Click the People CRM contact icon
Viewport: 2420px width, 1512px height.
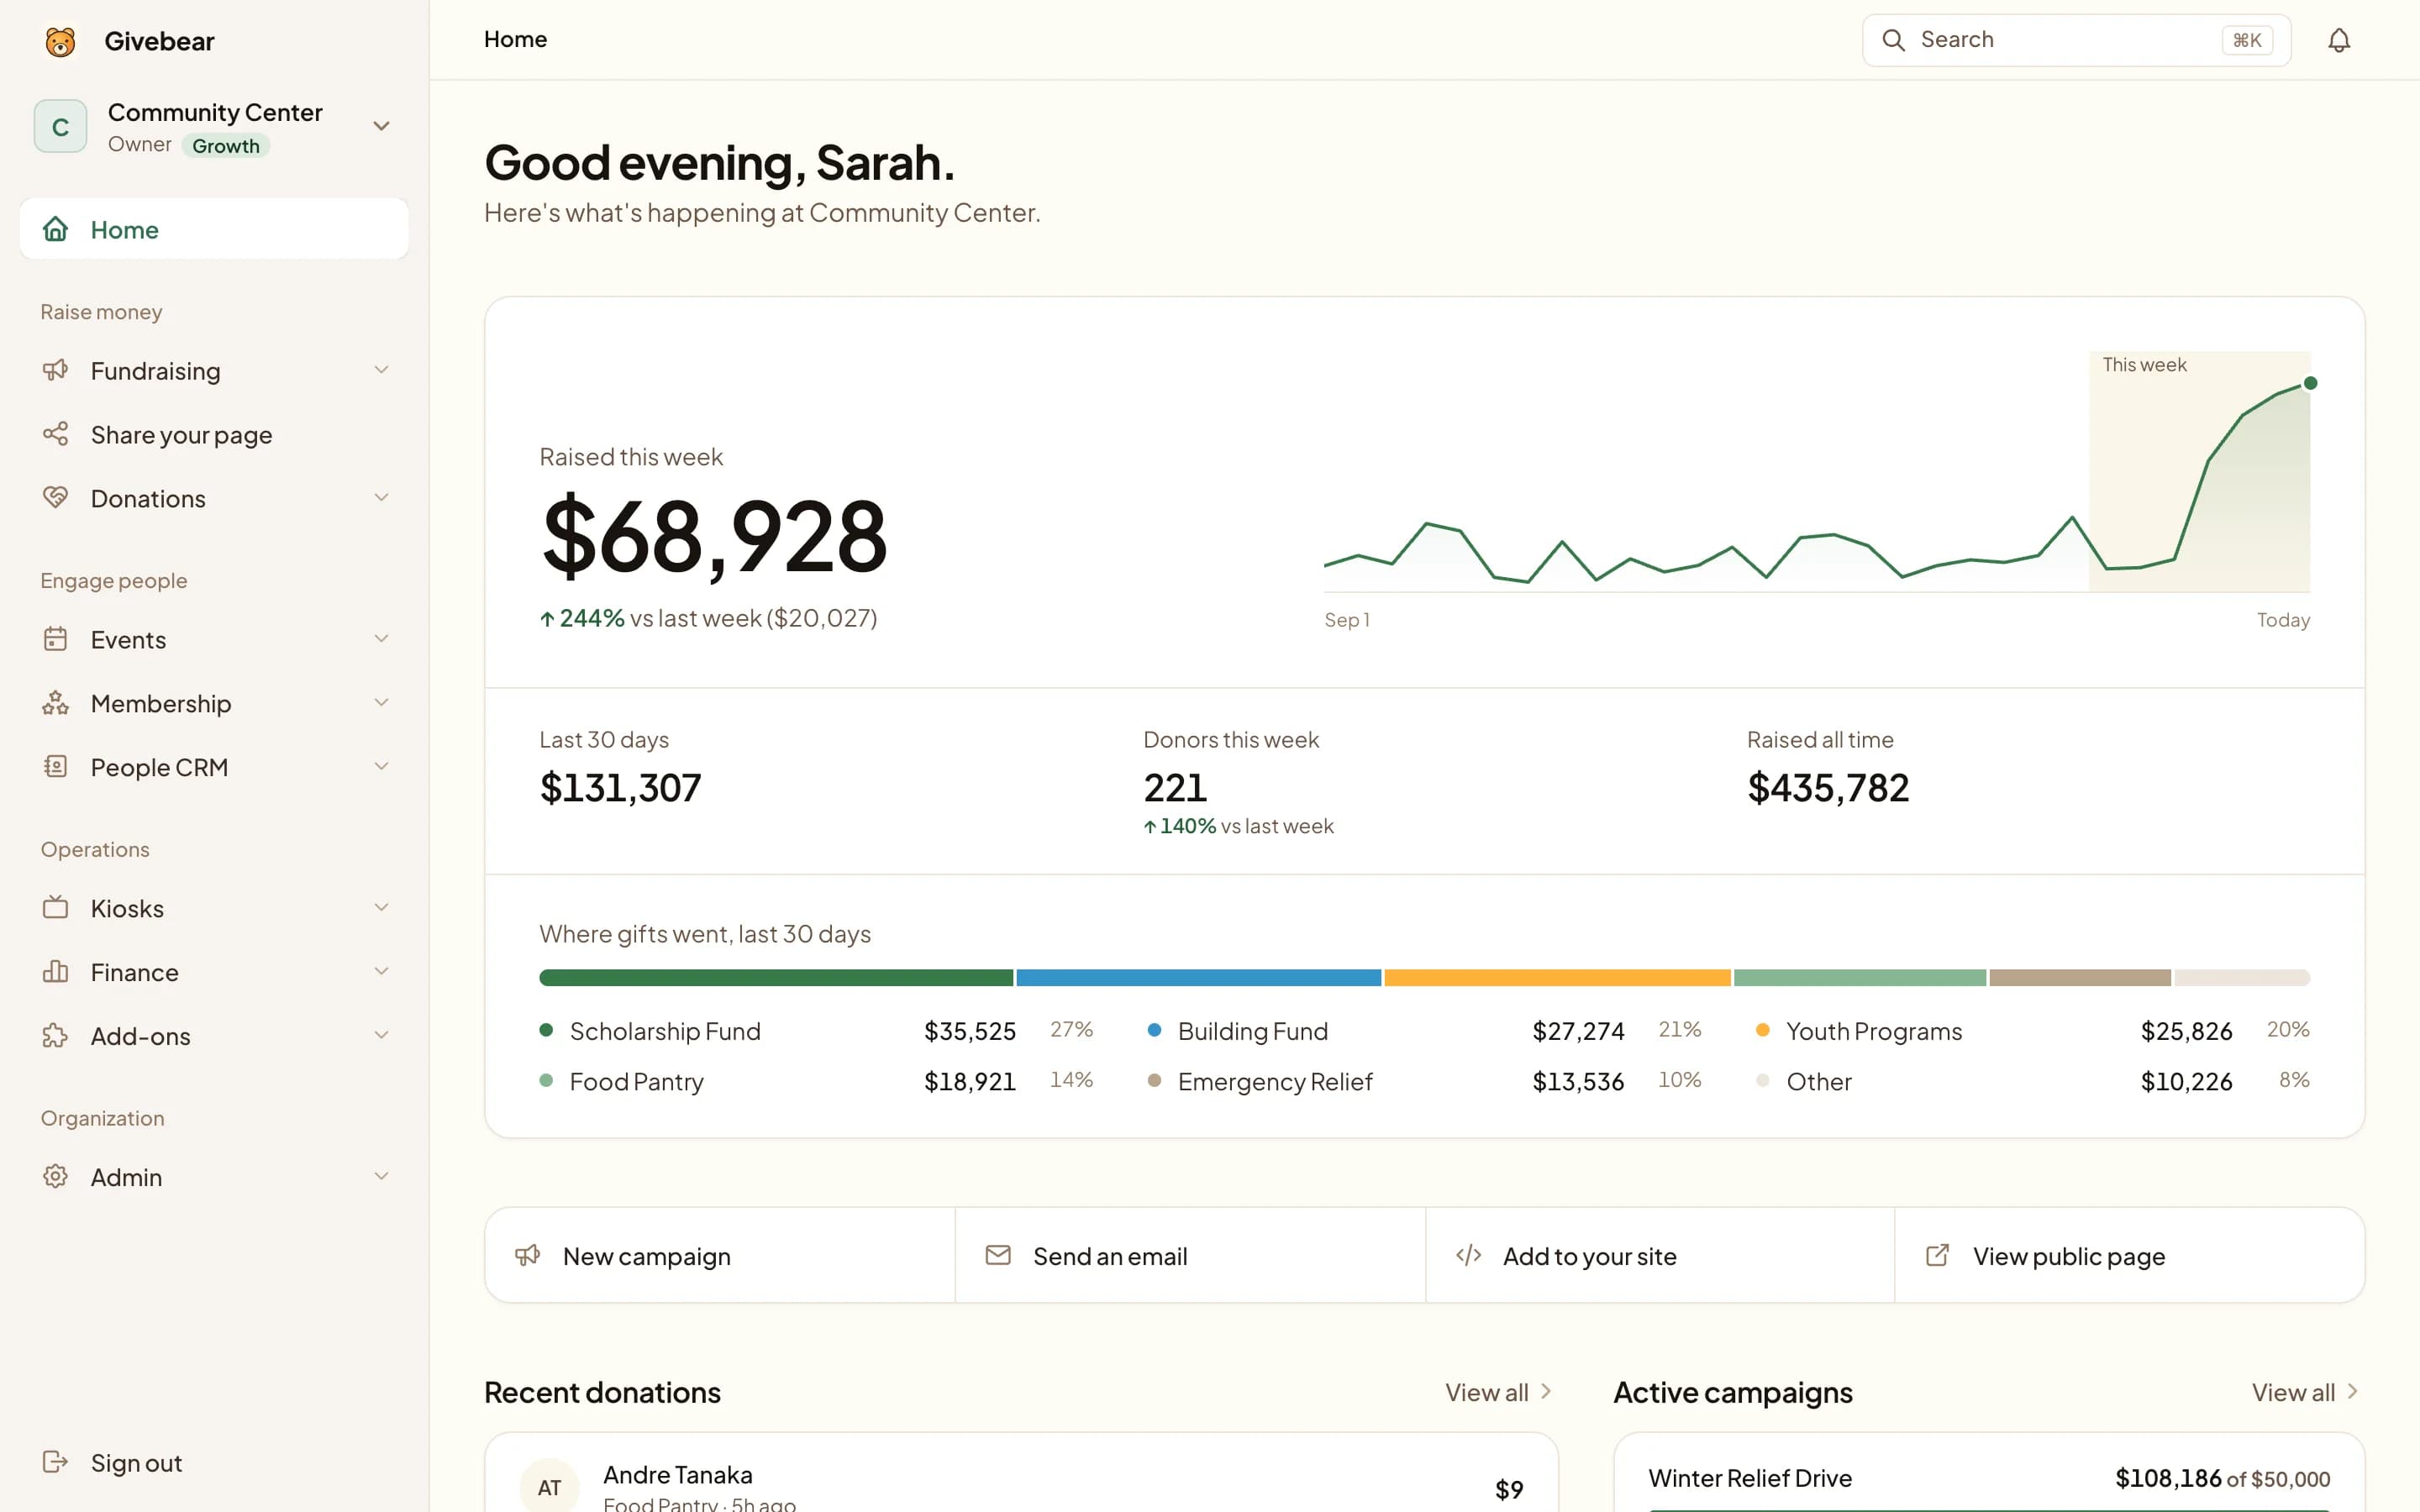[55, 767]
